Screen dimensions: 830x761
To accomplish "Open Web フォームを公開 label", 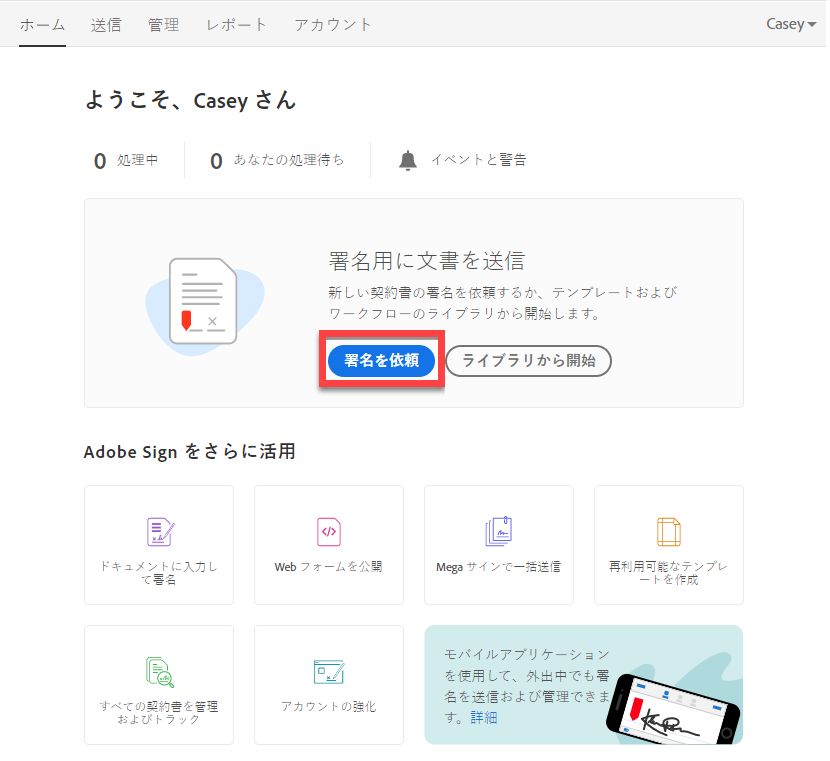I will [x=329, y=567].
